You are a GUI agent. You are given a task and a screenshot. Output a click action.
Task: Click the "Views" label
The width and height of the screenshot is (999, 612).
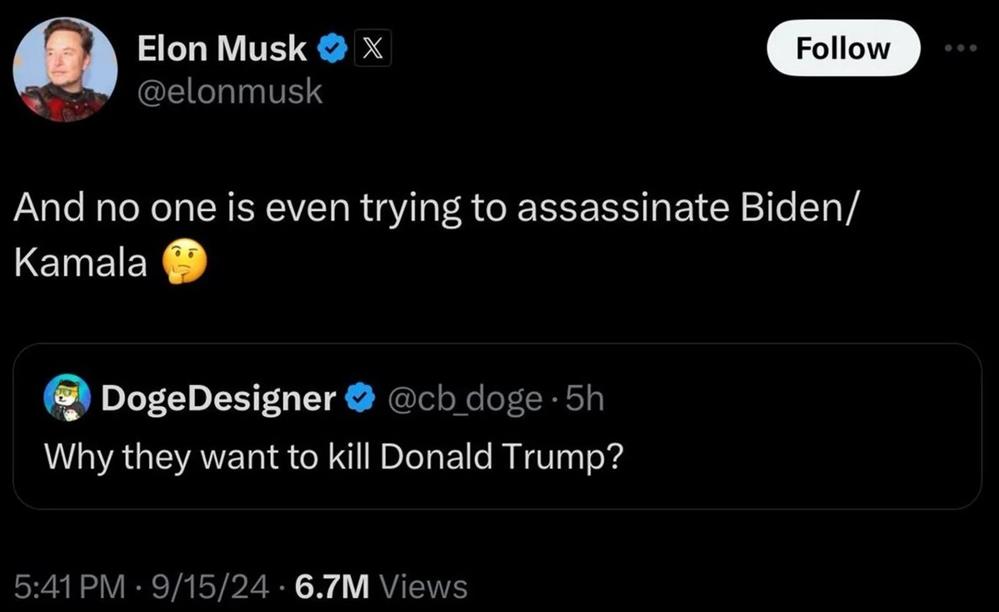[x=425, y=585]
